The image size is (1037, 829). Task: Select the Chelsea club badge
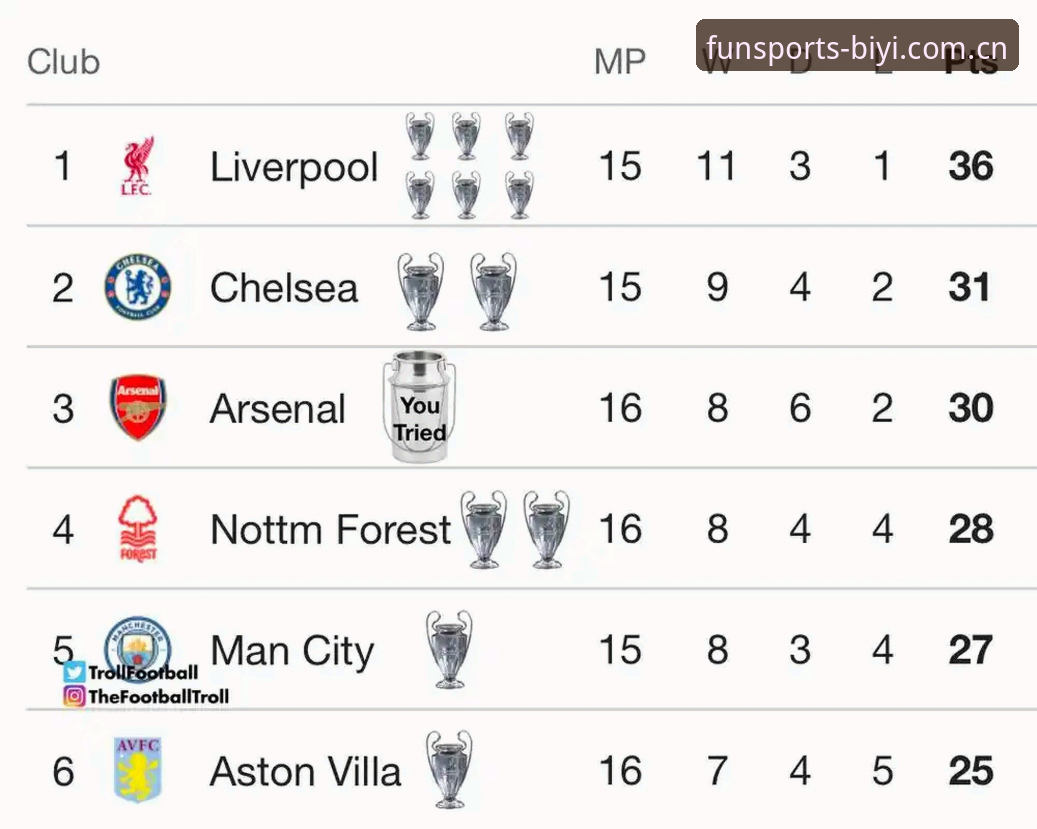pyautogui.click(x=138, y=286)
